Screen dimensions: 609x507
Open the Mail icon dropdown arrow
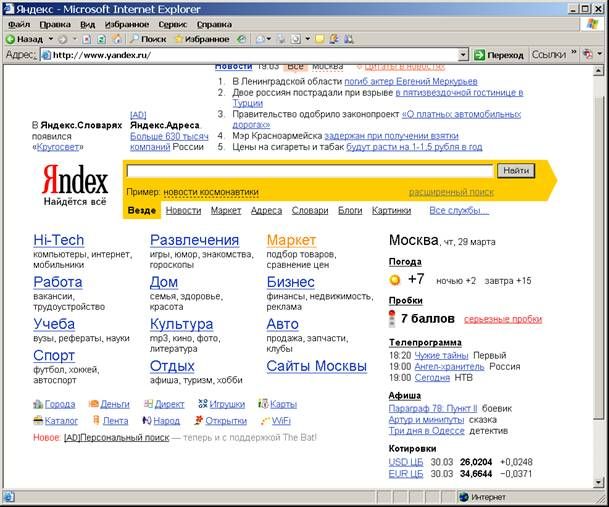(268, 39)
